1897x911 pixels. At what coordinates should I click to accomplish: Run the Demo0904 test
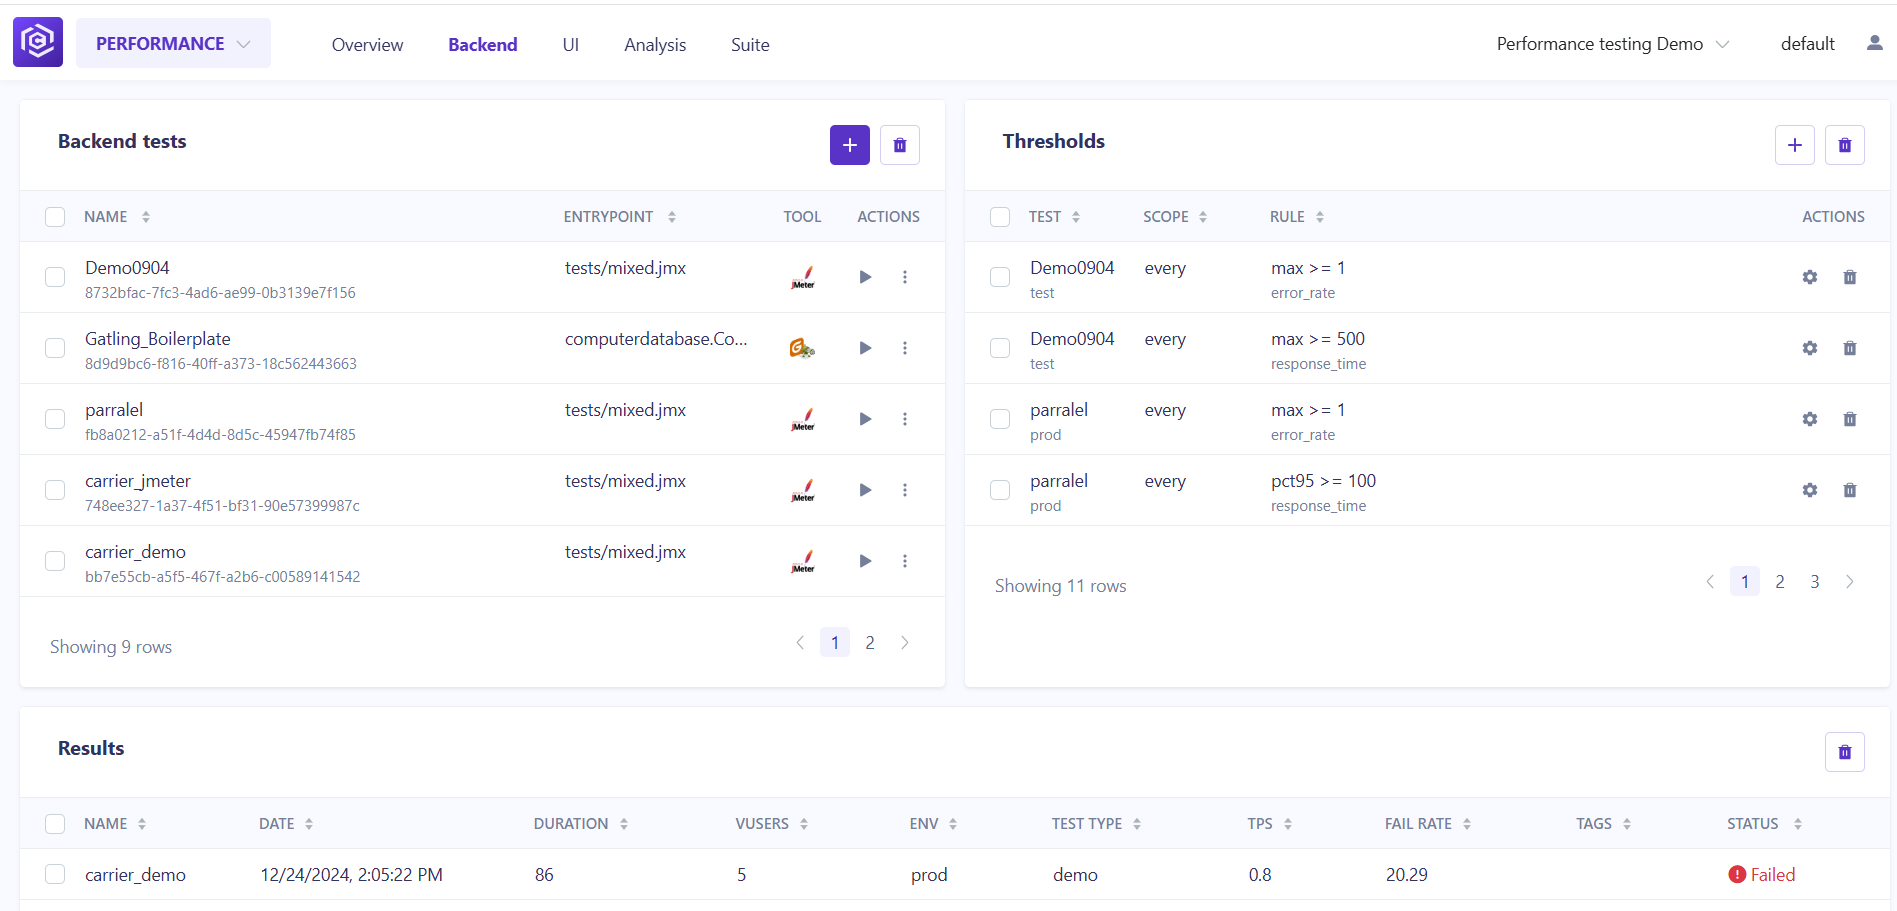(865, 277)
